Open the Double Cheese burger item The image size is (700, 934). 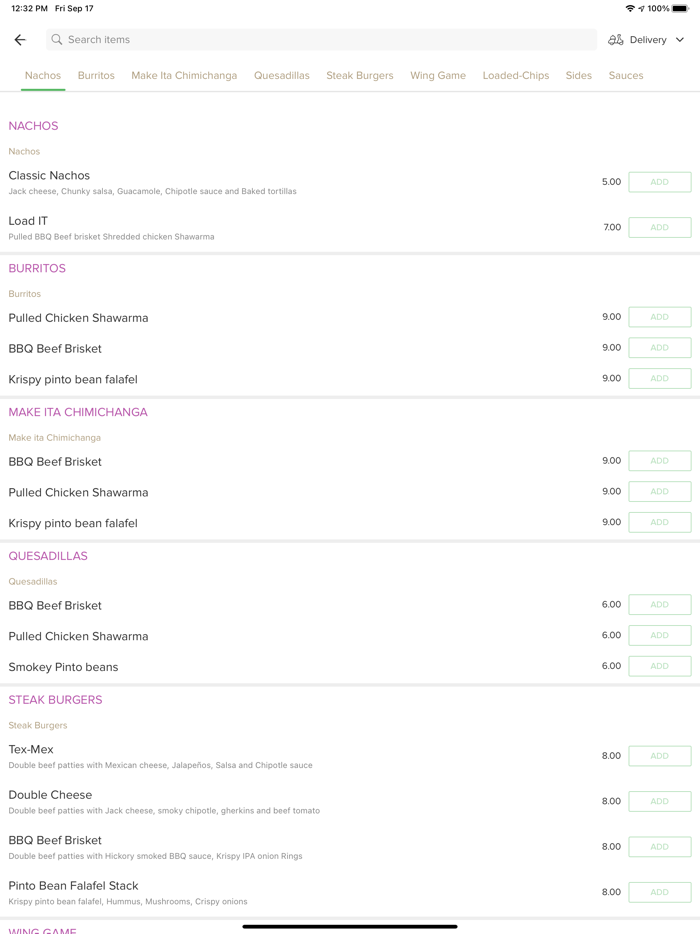pos(51,796)
